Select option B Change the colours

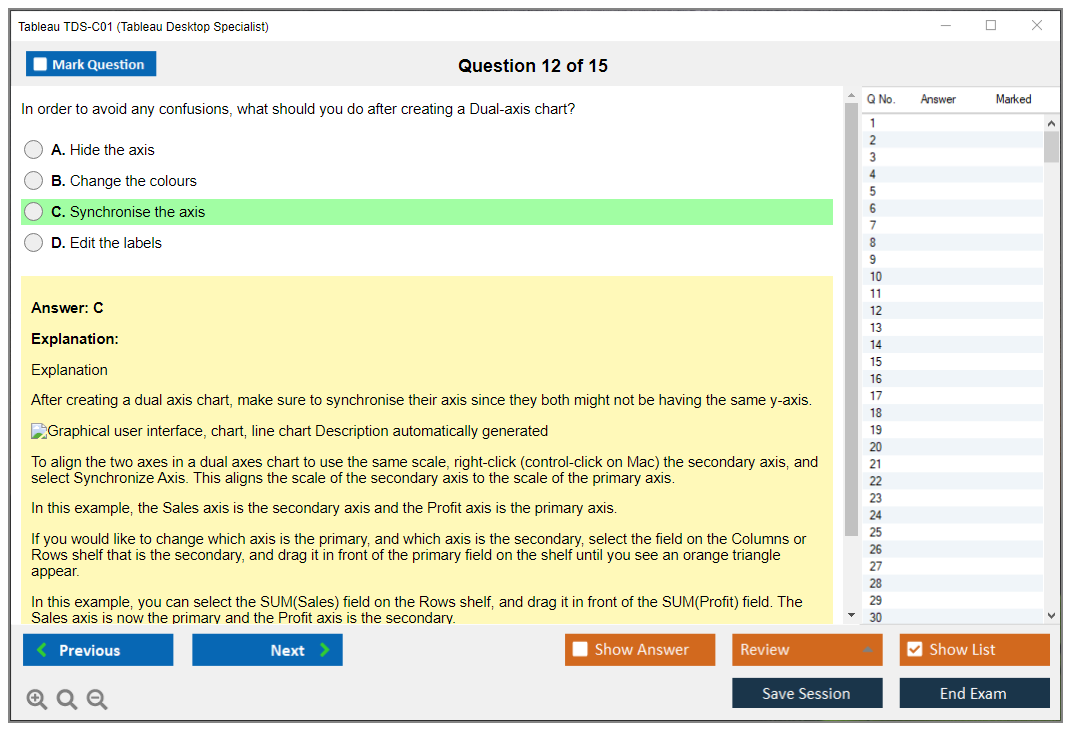click(x=34, y=181)
